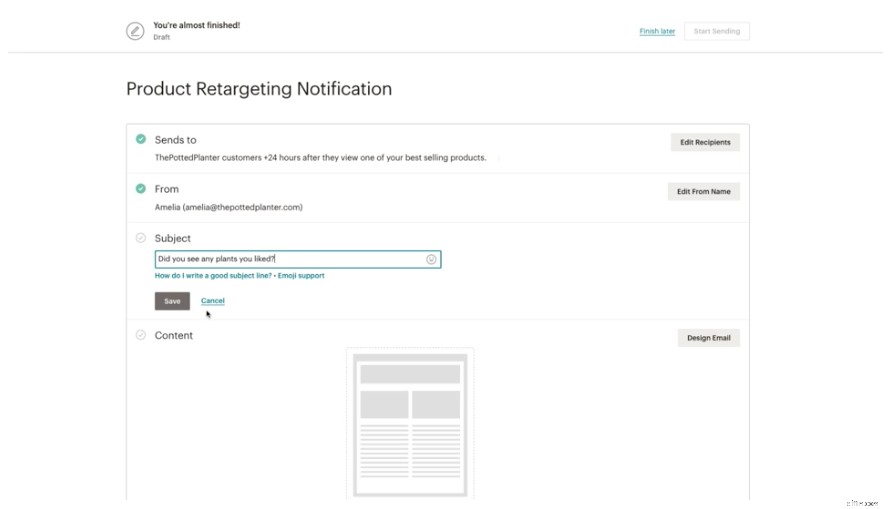892x509 pixels.
Task: Cancel subject editing
Action: click(x=213, y=301)
